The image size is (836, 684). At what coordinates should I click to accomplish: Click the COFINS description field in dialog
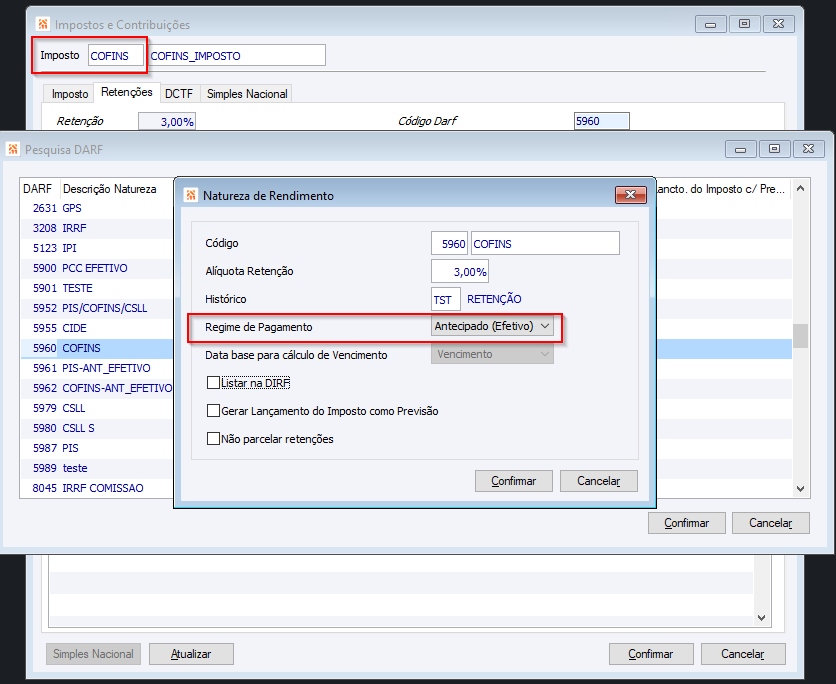click(x=545, y=244)
